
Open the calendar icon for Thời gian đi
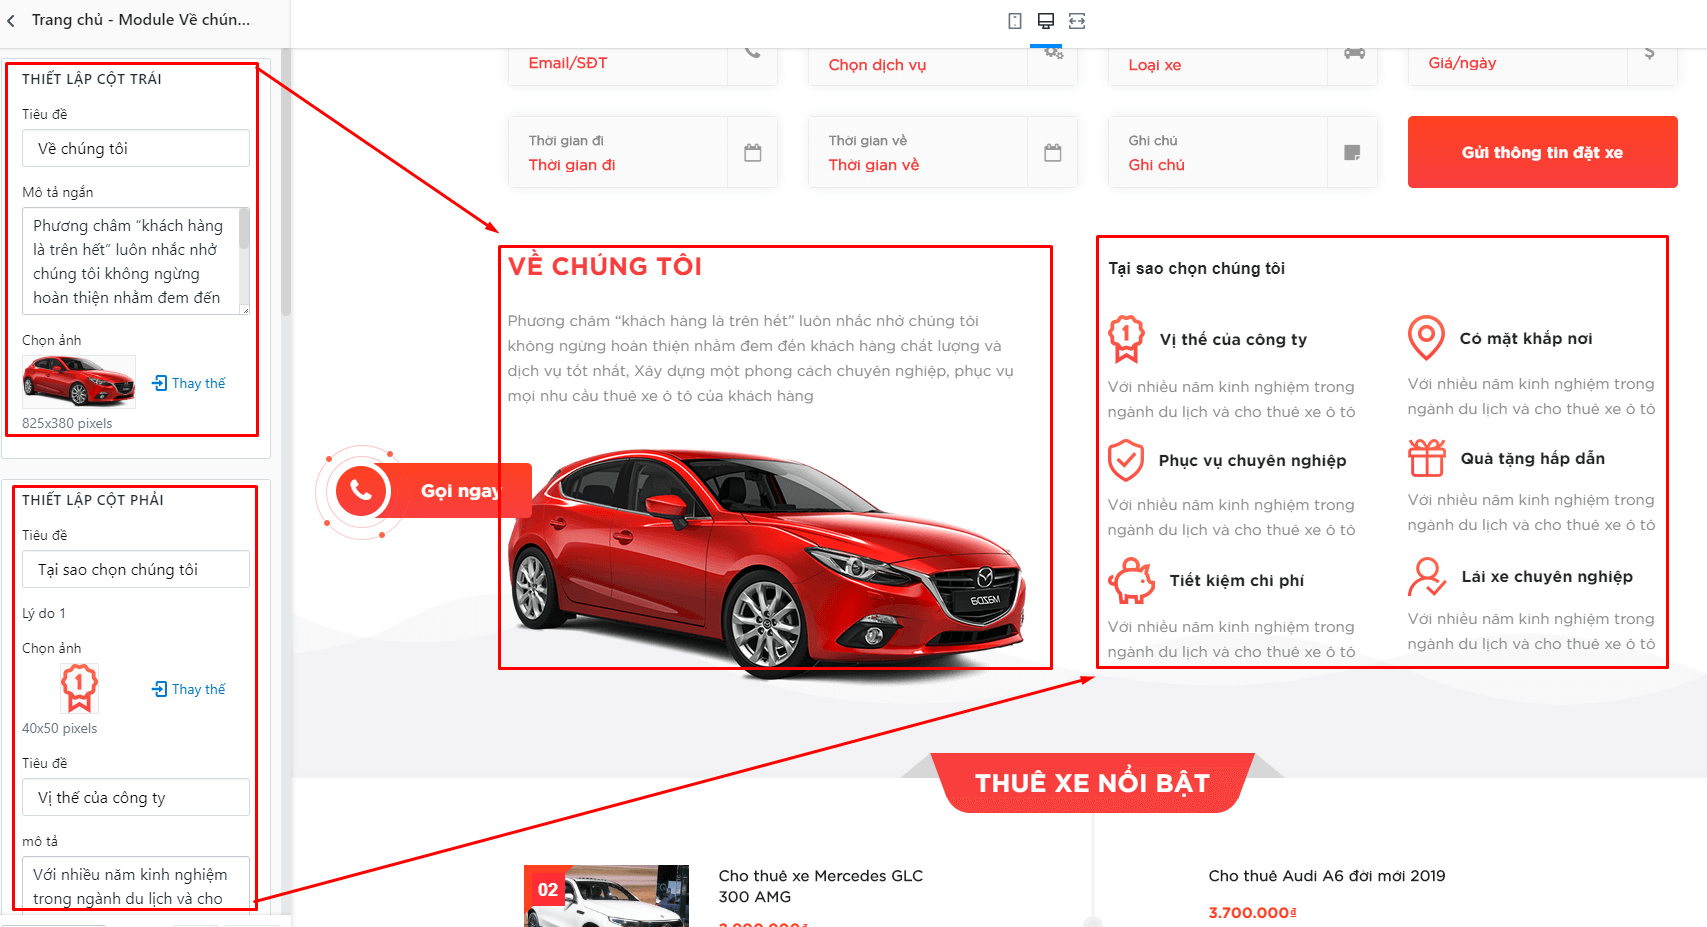pos(753,153)
